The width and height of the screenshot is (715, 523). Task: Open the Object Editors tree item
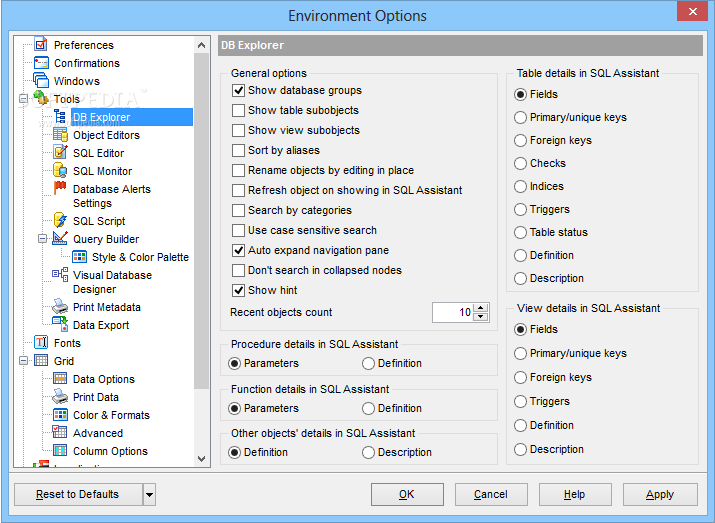point(106,135)
